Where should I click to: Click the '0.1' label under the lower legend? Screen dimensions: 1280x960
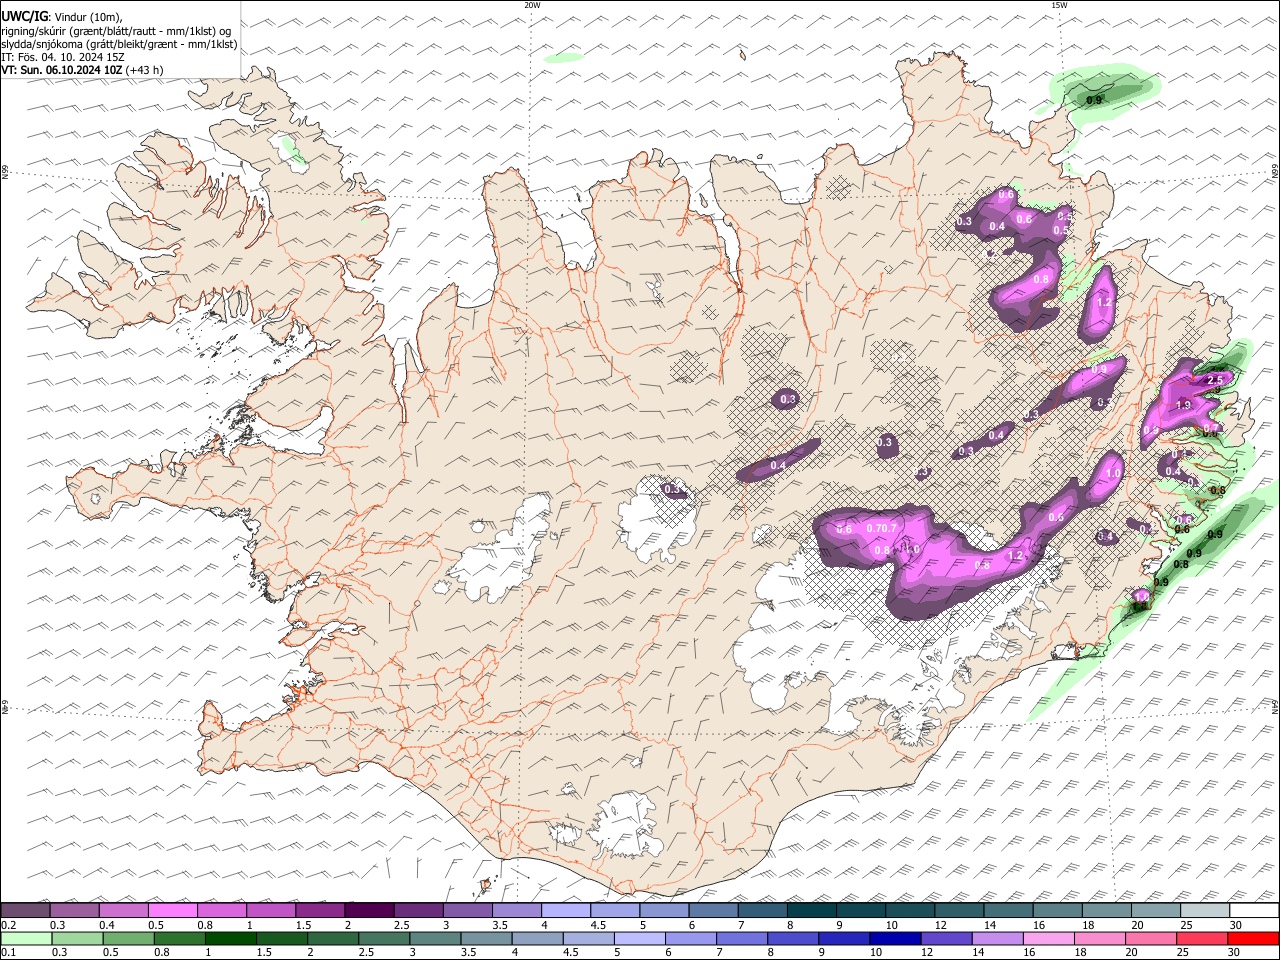pos(8,953)
